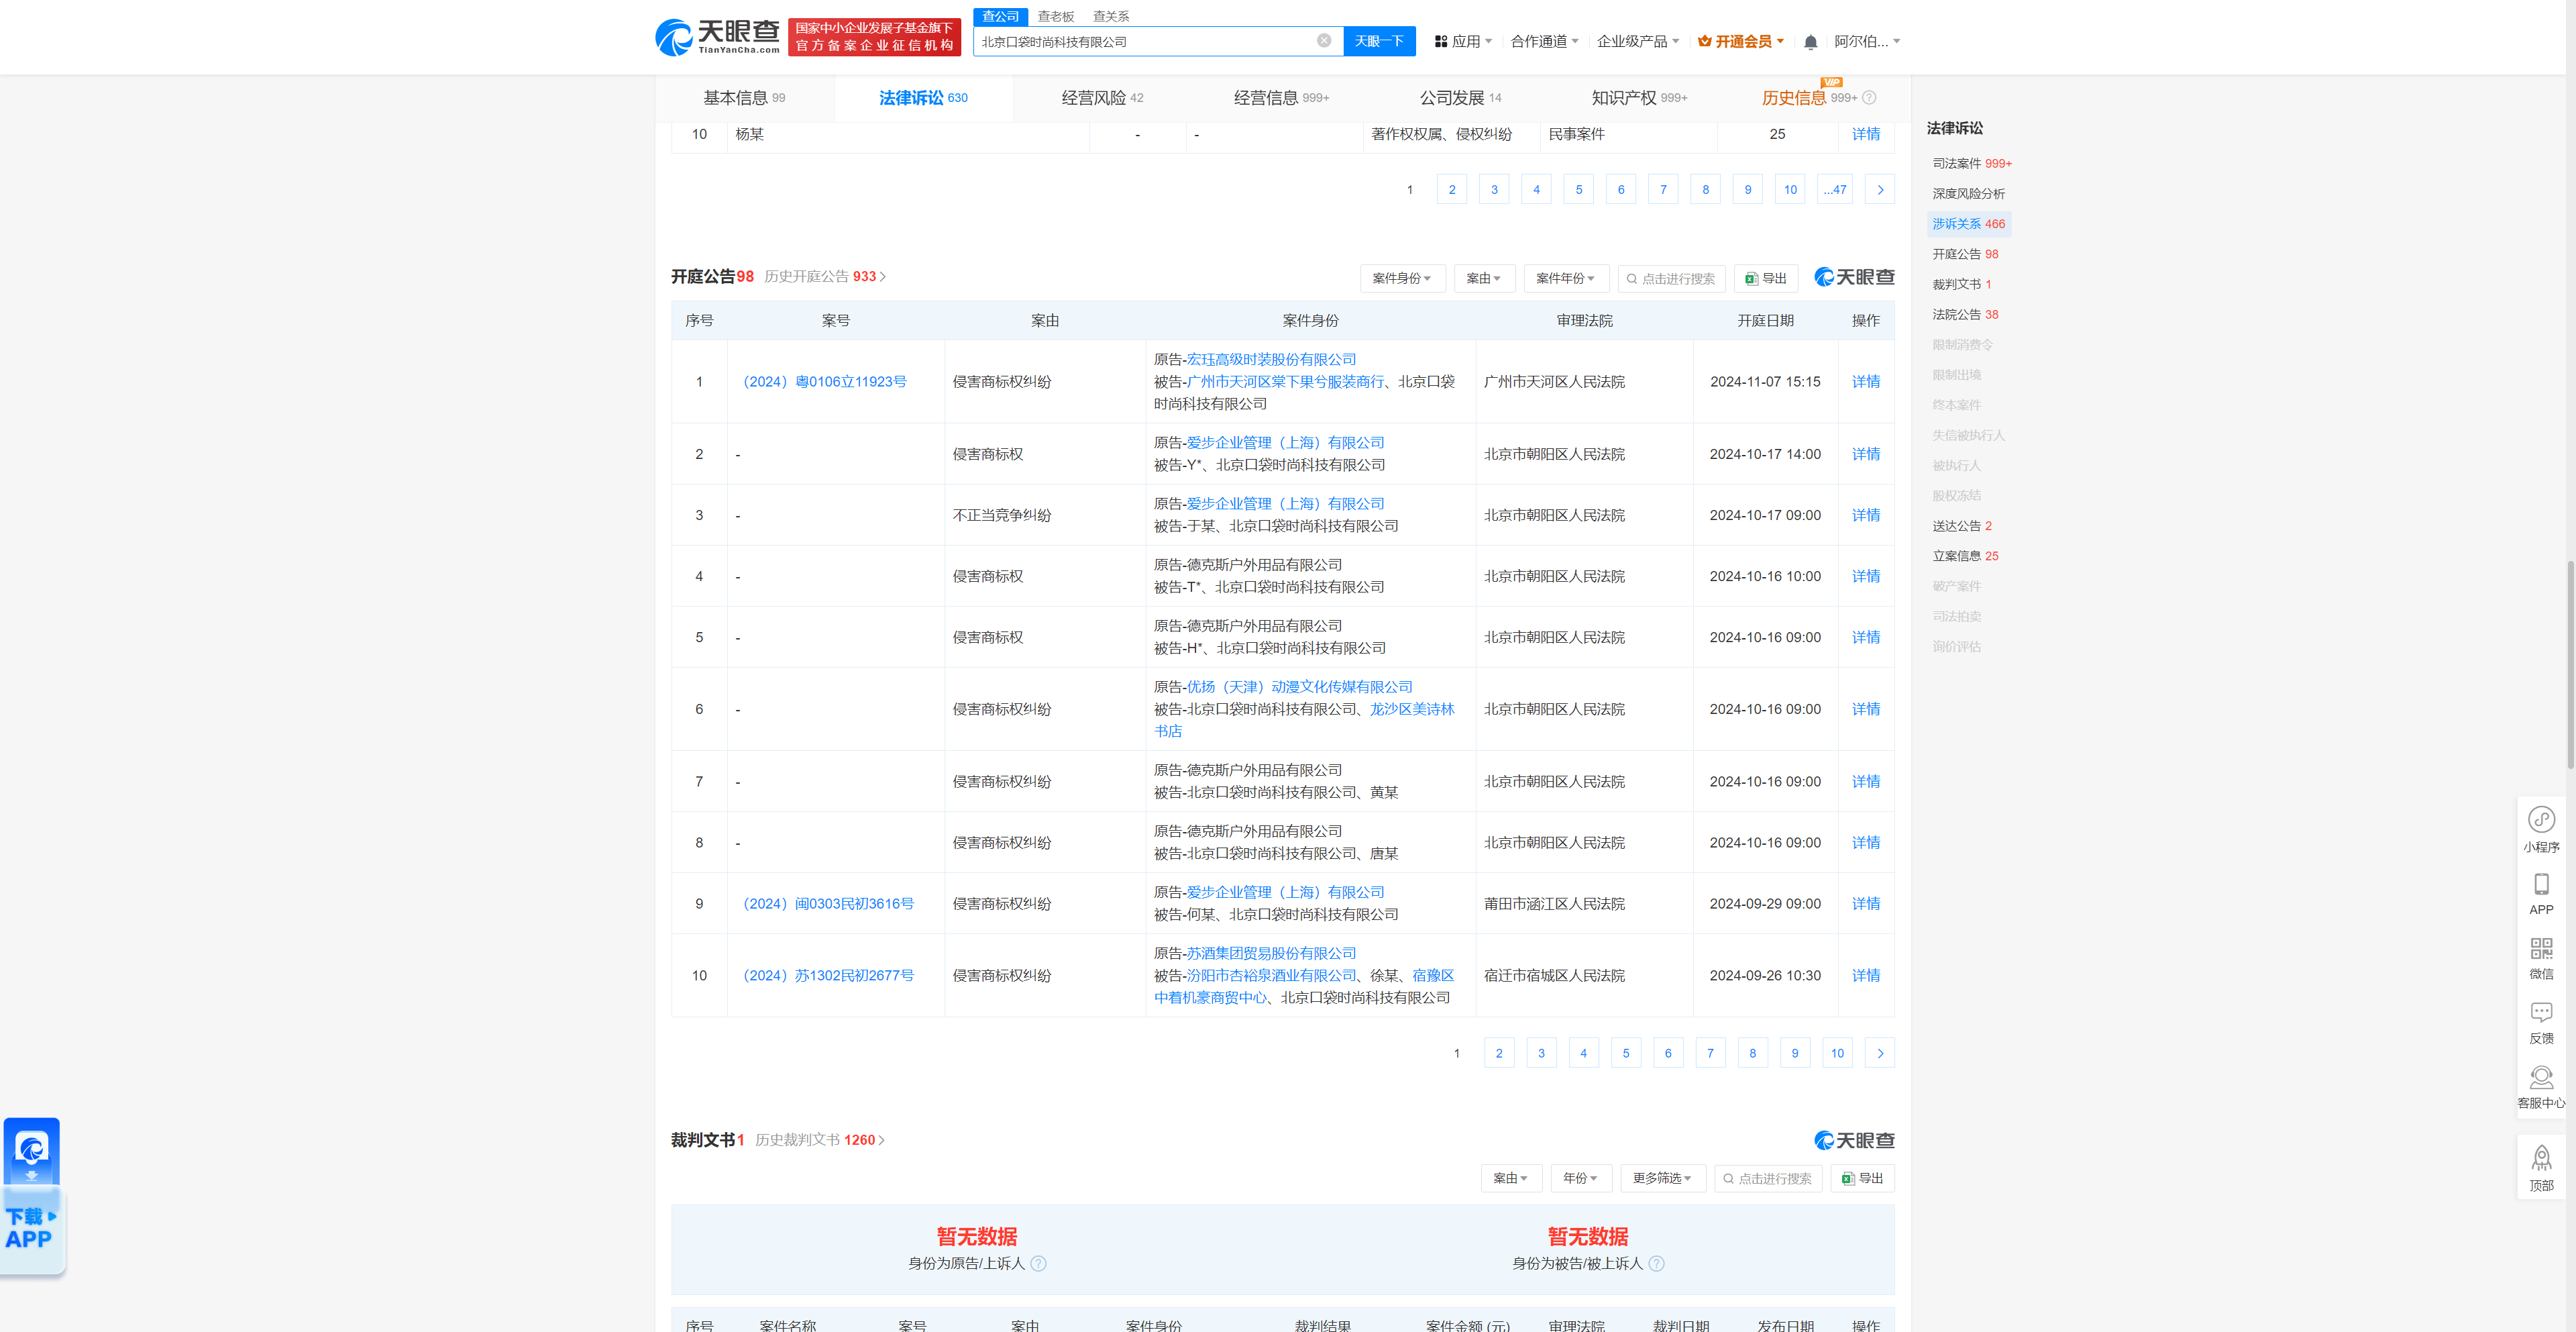Switch to 经营信息 tab

tap(1281, 97)
